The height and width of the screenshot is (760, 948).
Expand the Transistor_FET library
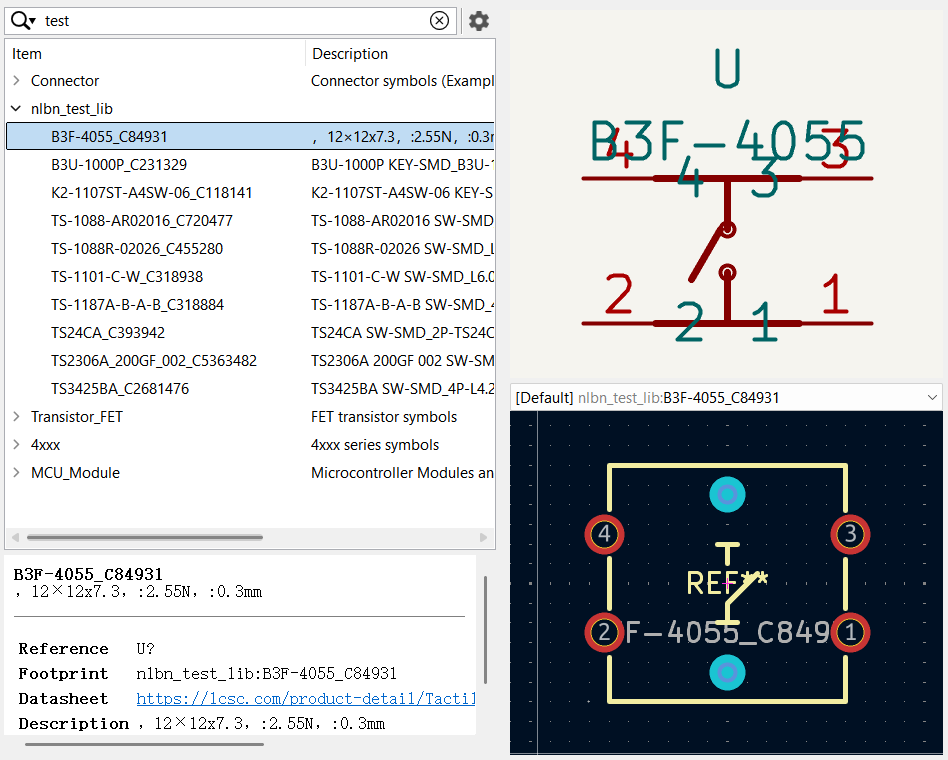pyautogui.click(x=16, y=417)
